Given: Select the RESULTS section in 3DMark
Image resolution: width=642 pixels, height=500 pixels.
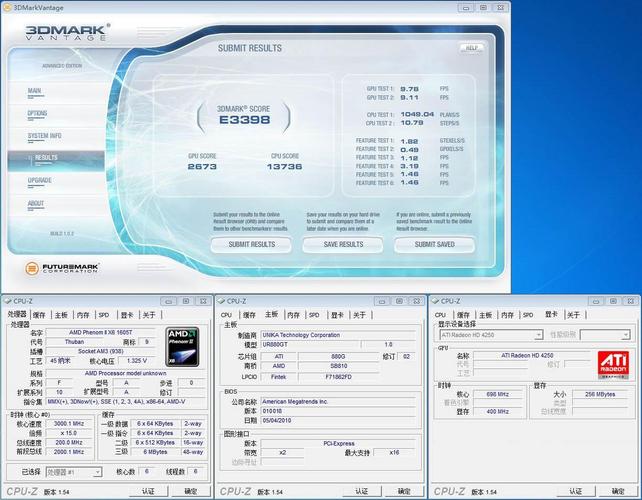Looking at the screenshot, I should tap(56, 160).
